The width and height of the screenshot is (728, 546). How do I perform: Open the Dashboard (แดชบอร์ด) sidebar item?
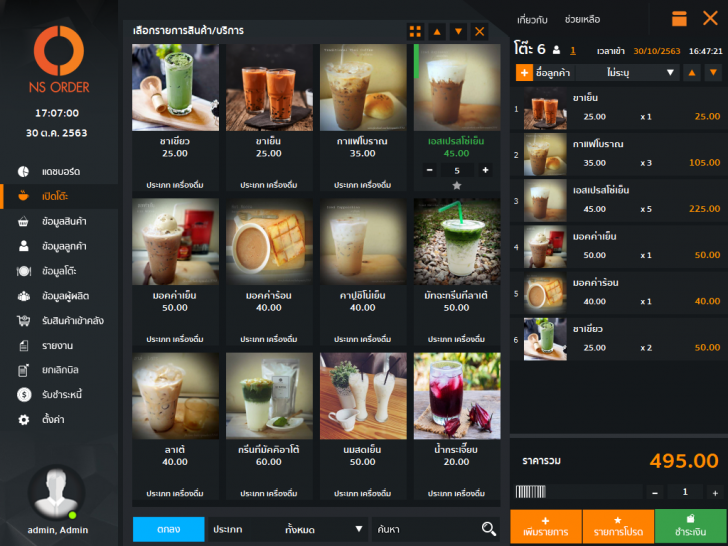[59, 172]
